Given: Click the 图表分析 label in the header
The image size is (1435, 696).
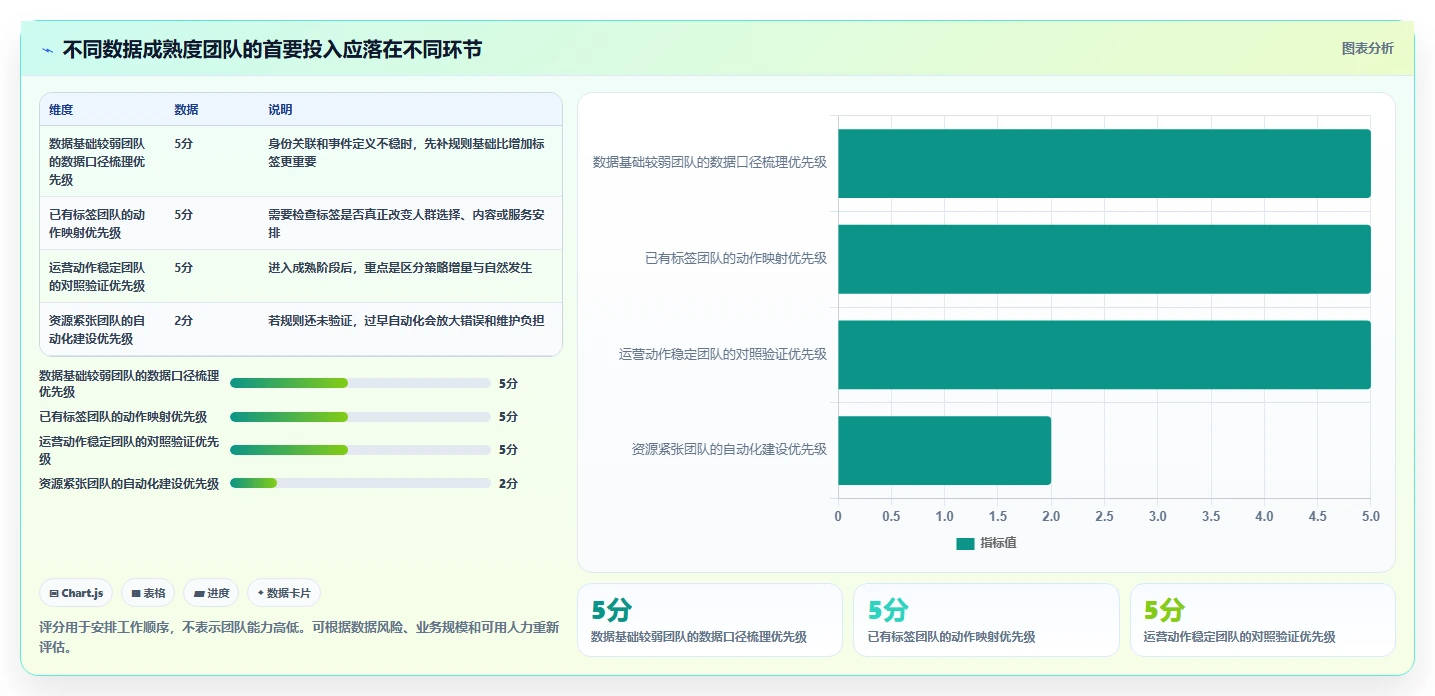Looking at the screenshot, I should click(x=1367, y=49).
